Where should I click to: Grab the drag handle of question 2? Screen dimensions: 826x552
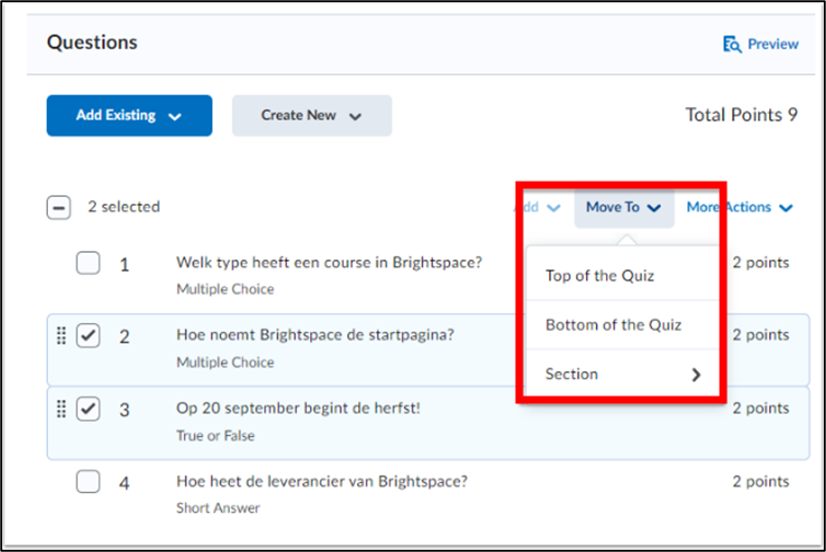pos(61,336)
